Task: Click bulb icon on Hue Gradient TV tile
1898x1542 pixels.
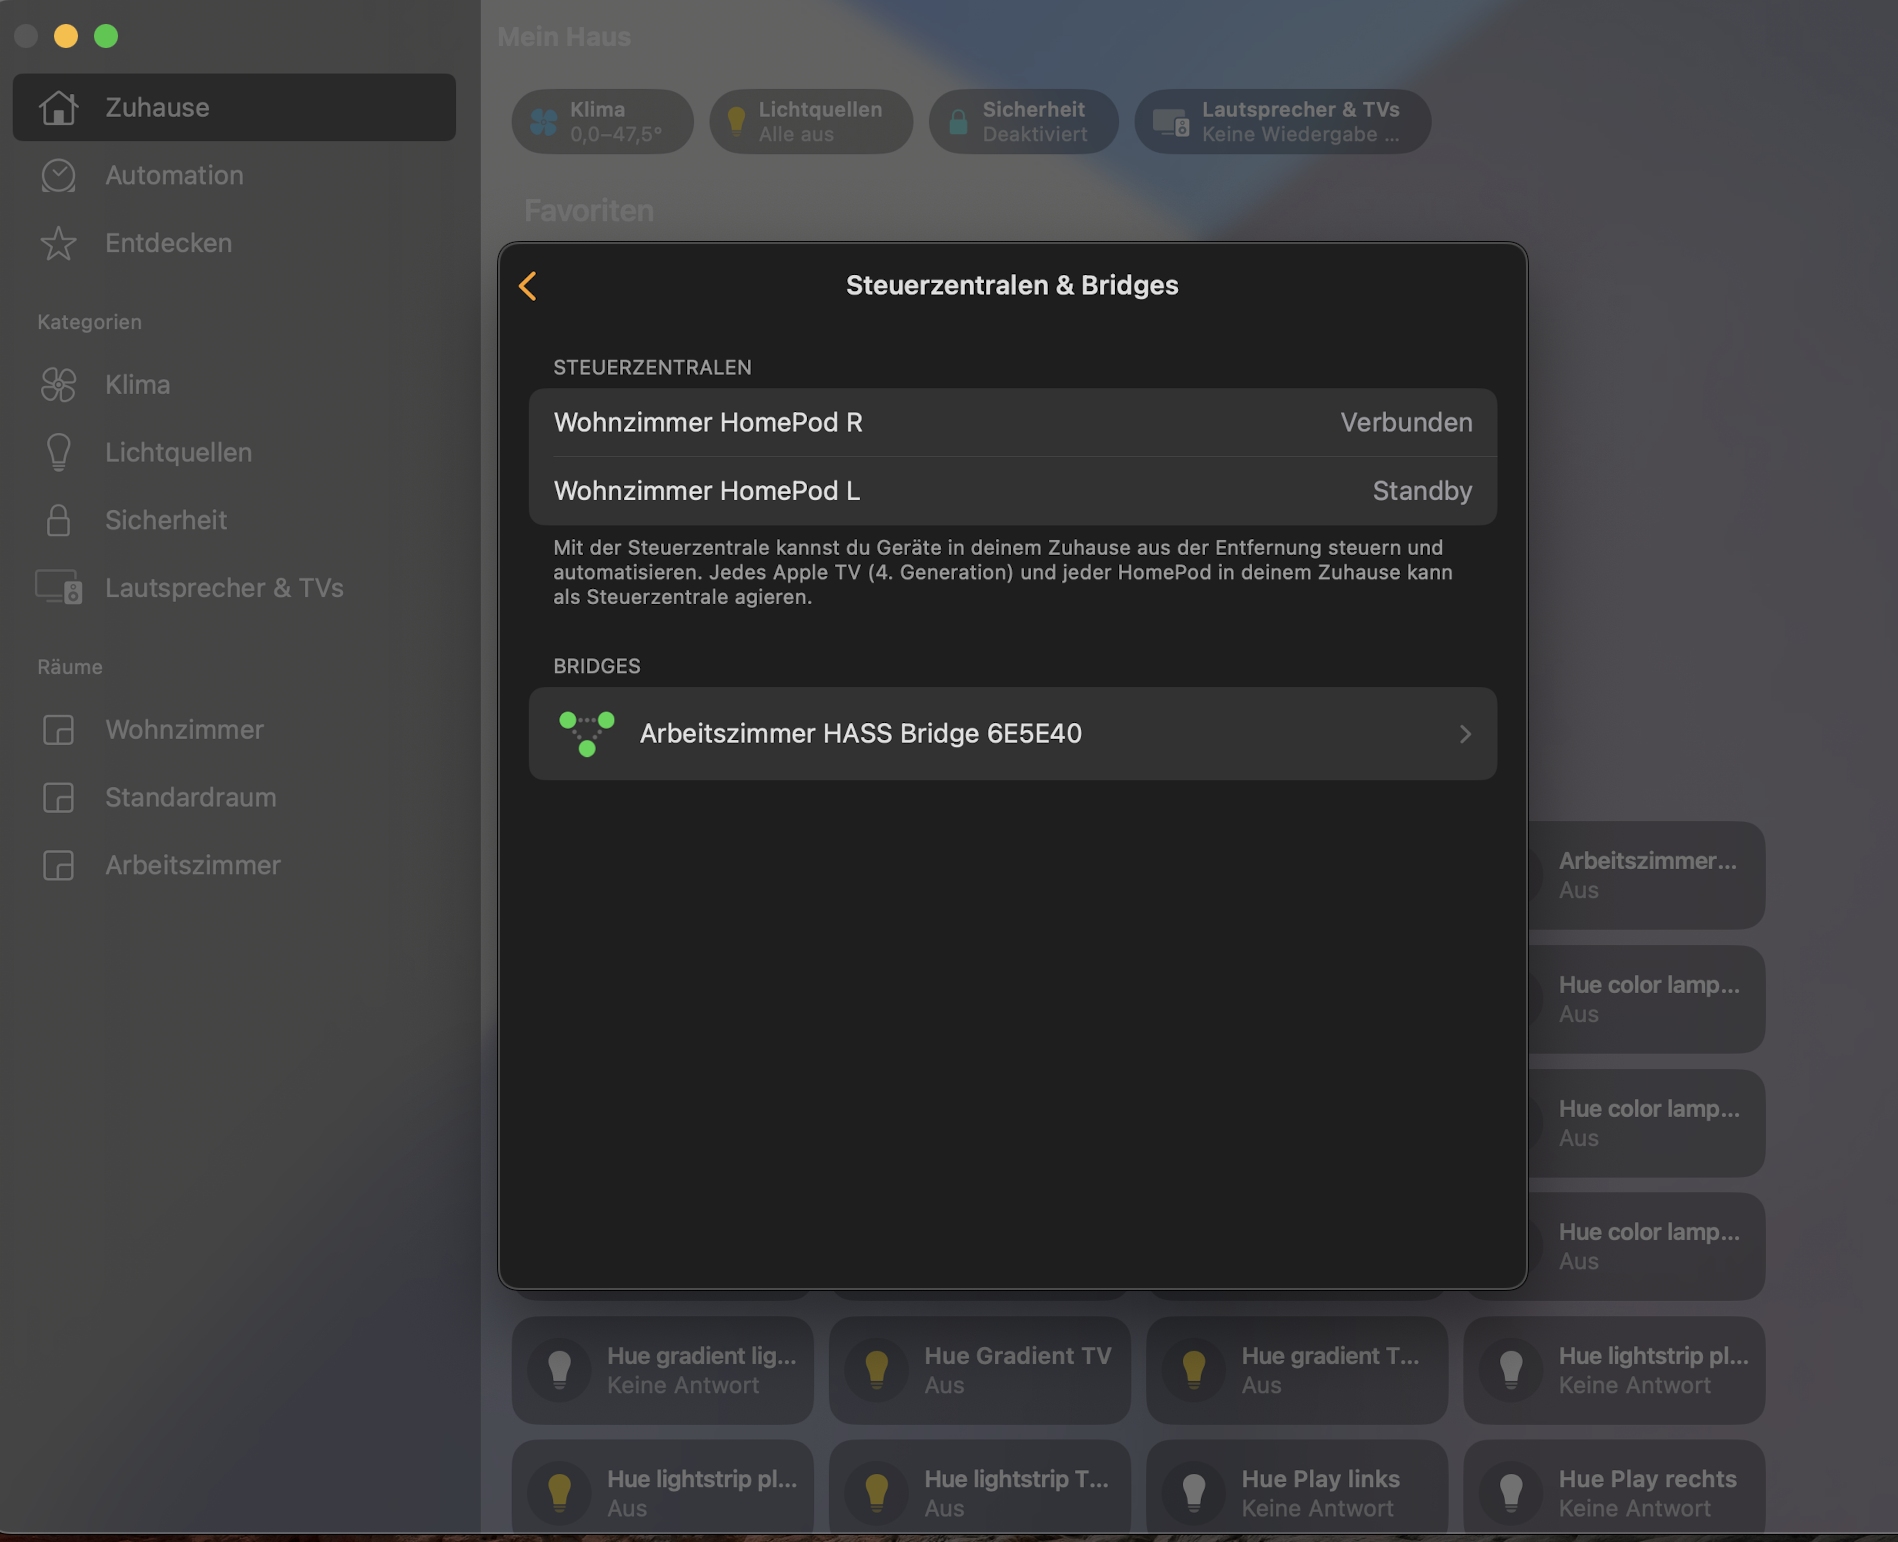Action: point(877,1370)
